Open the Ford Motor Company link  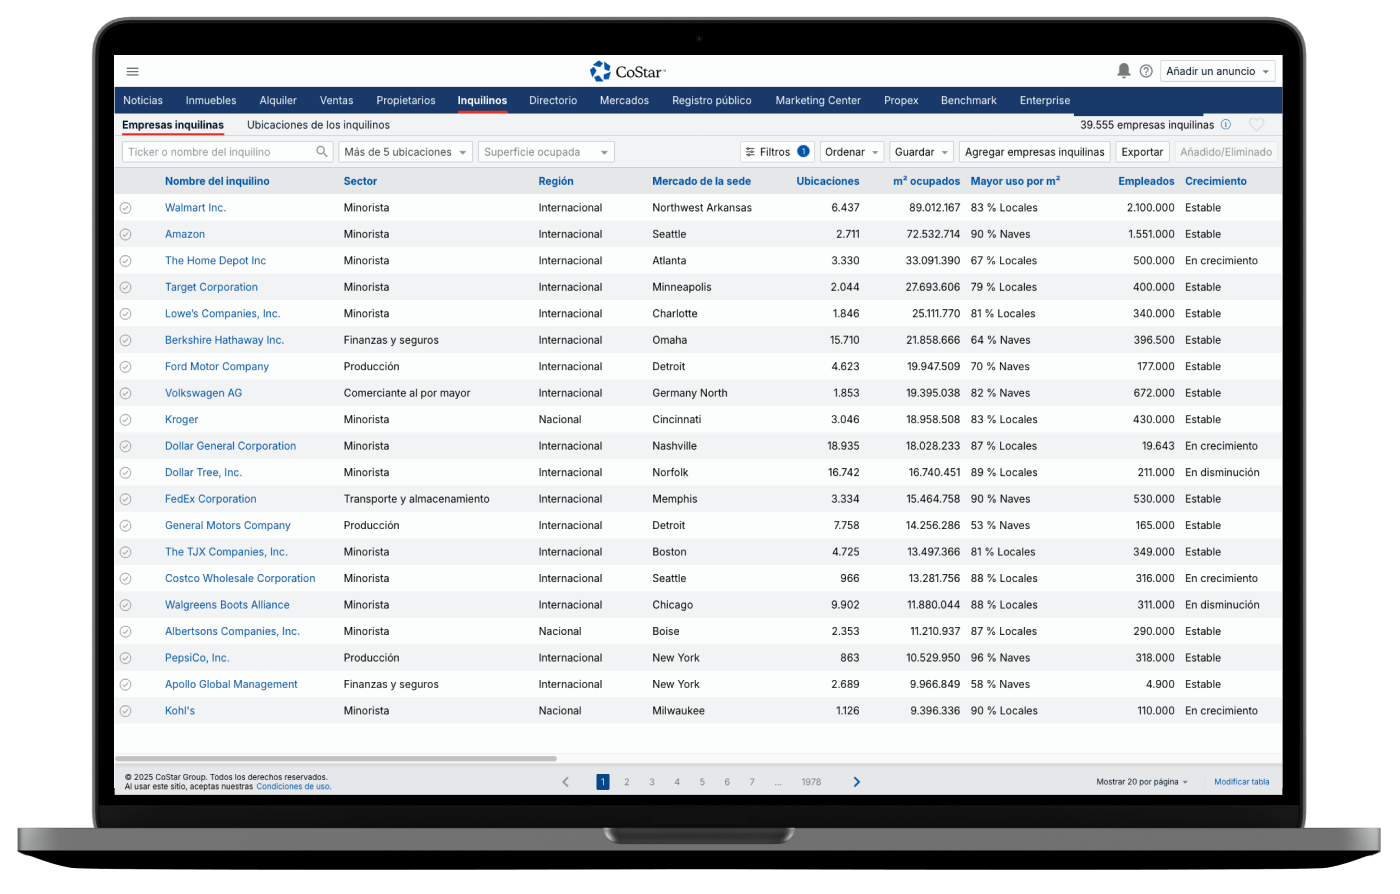[217, 367]
